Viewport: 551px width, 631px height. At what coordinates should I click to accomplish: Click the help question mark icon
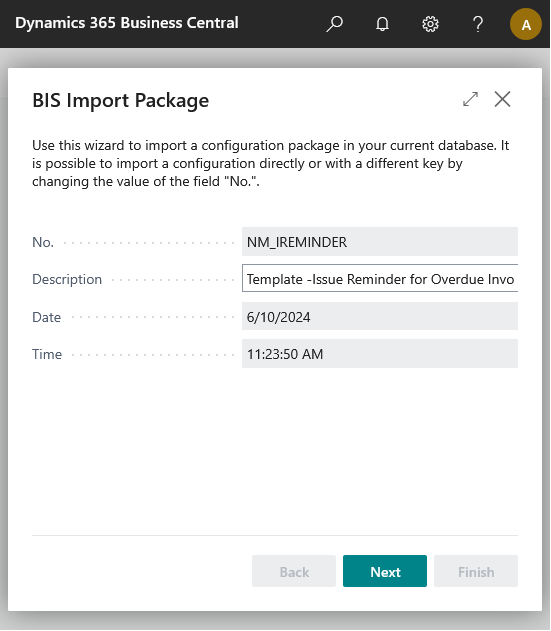[478, 24]
